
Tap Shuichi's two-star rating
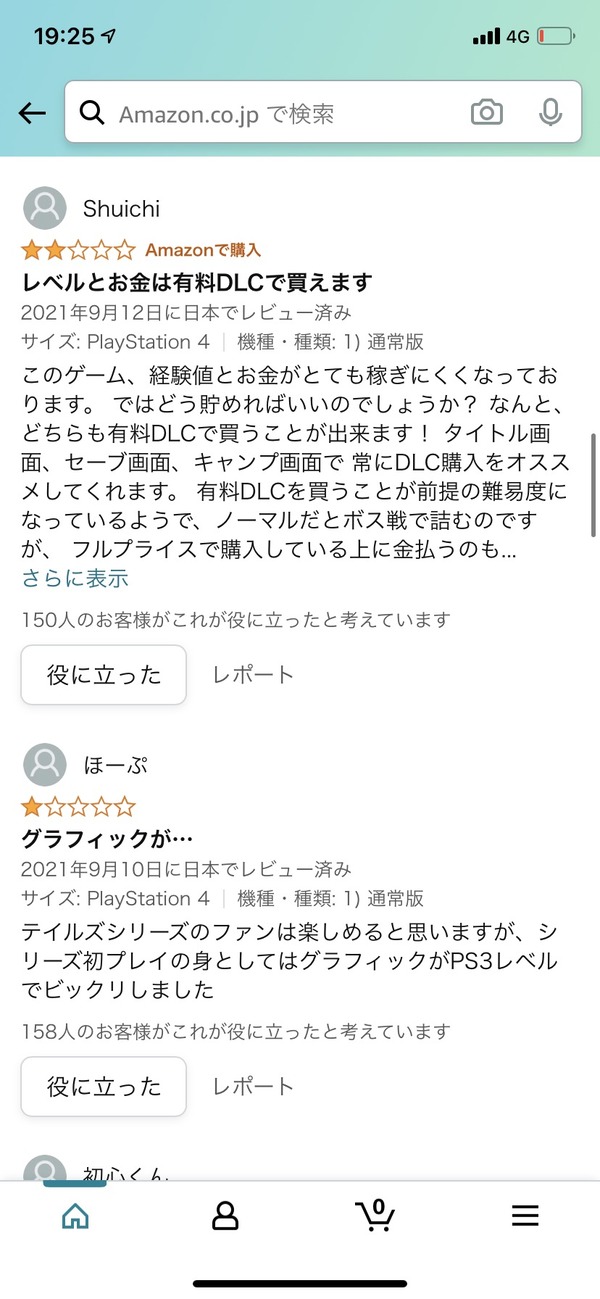pos(78,249)
